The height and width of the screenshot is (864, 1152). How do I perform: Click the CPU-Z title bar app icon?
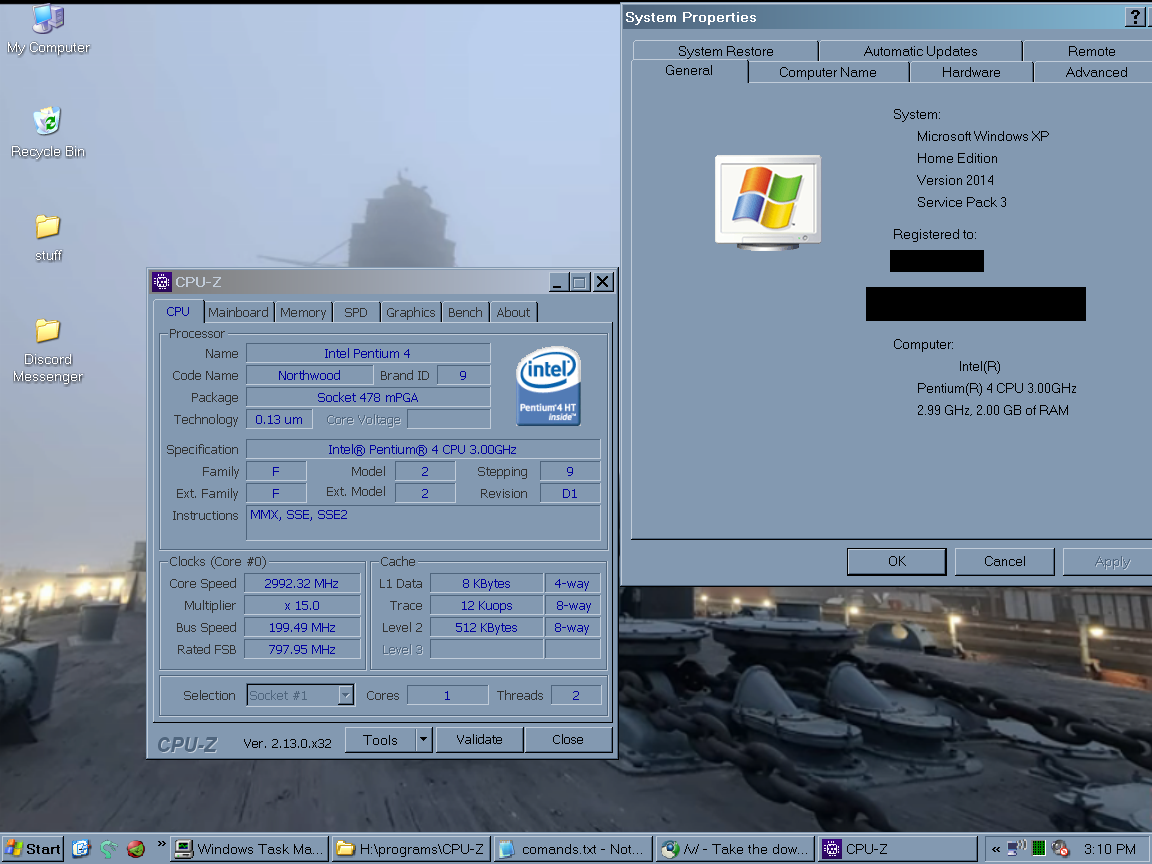(x=162, y=281)
